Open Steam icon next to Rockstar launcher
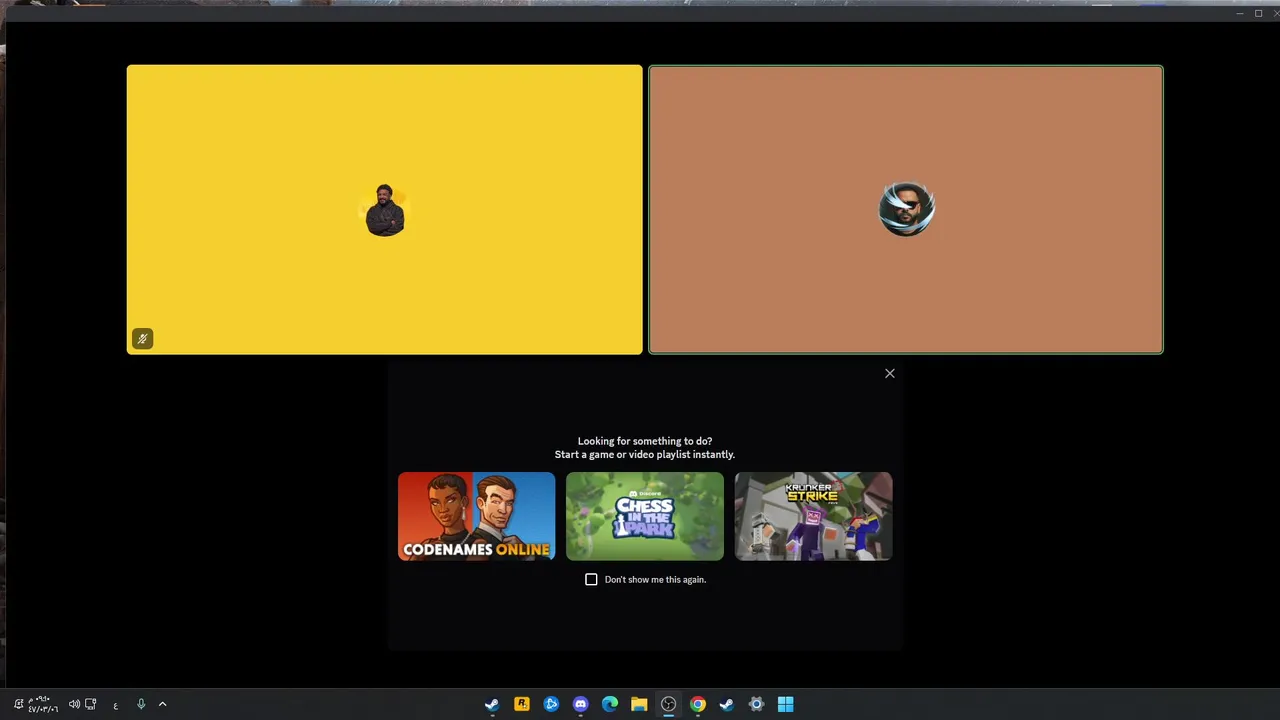The height and width of the screenshot is (720, 1280). (492, 704)
